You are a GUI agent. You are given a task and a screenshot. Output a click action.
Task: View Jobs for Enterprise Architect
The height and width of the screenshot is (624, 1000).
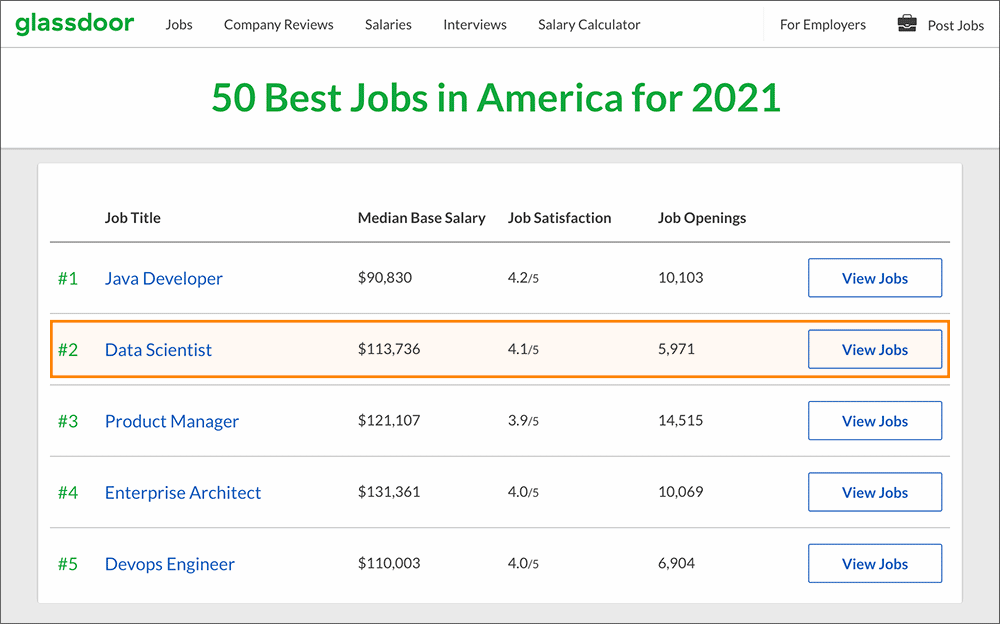[x=875, y=492]
